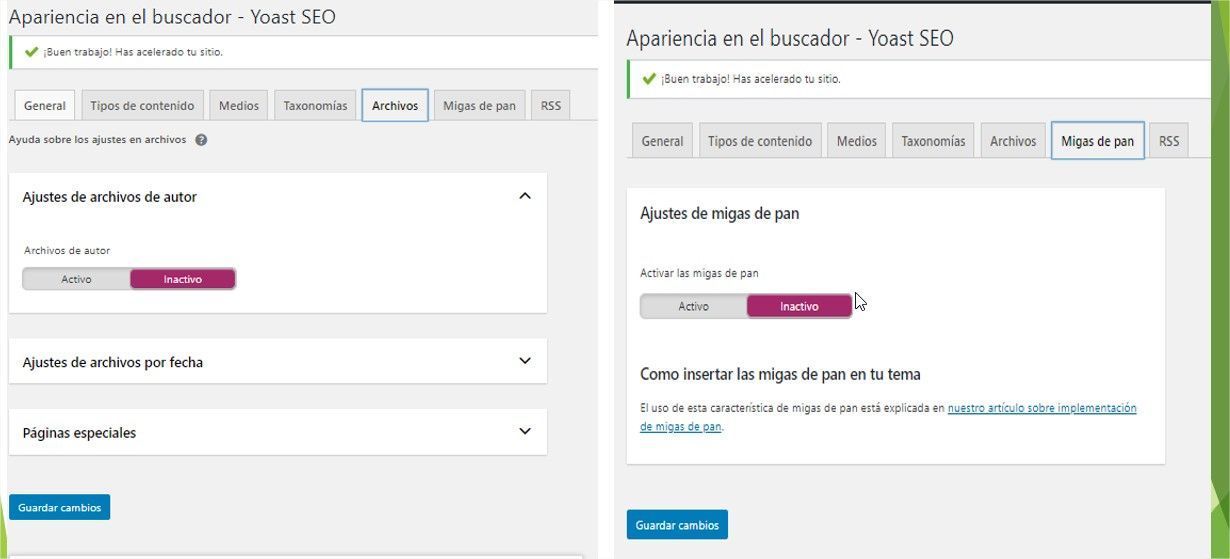The width and height of the screenshot is (1230, 559).
Task: Open the RSS tab in right window
Action: click(1169, 141)
